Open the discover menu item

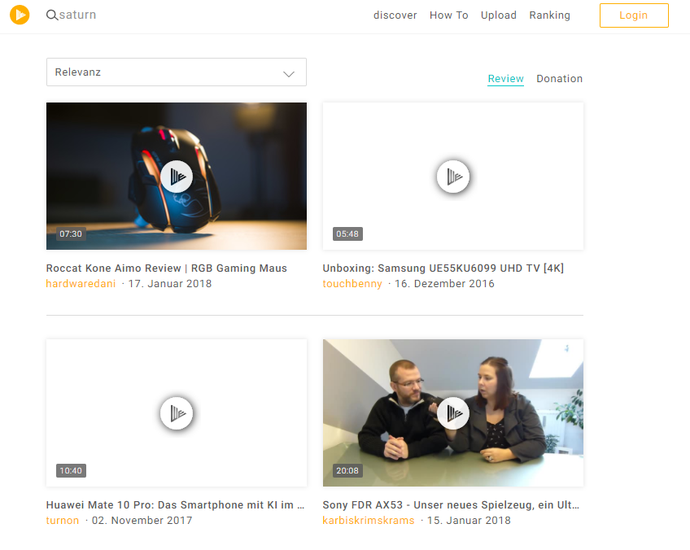395,15
